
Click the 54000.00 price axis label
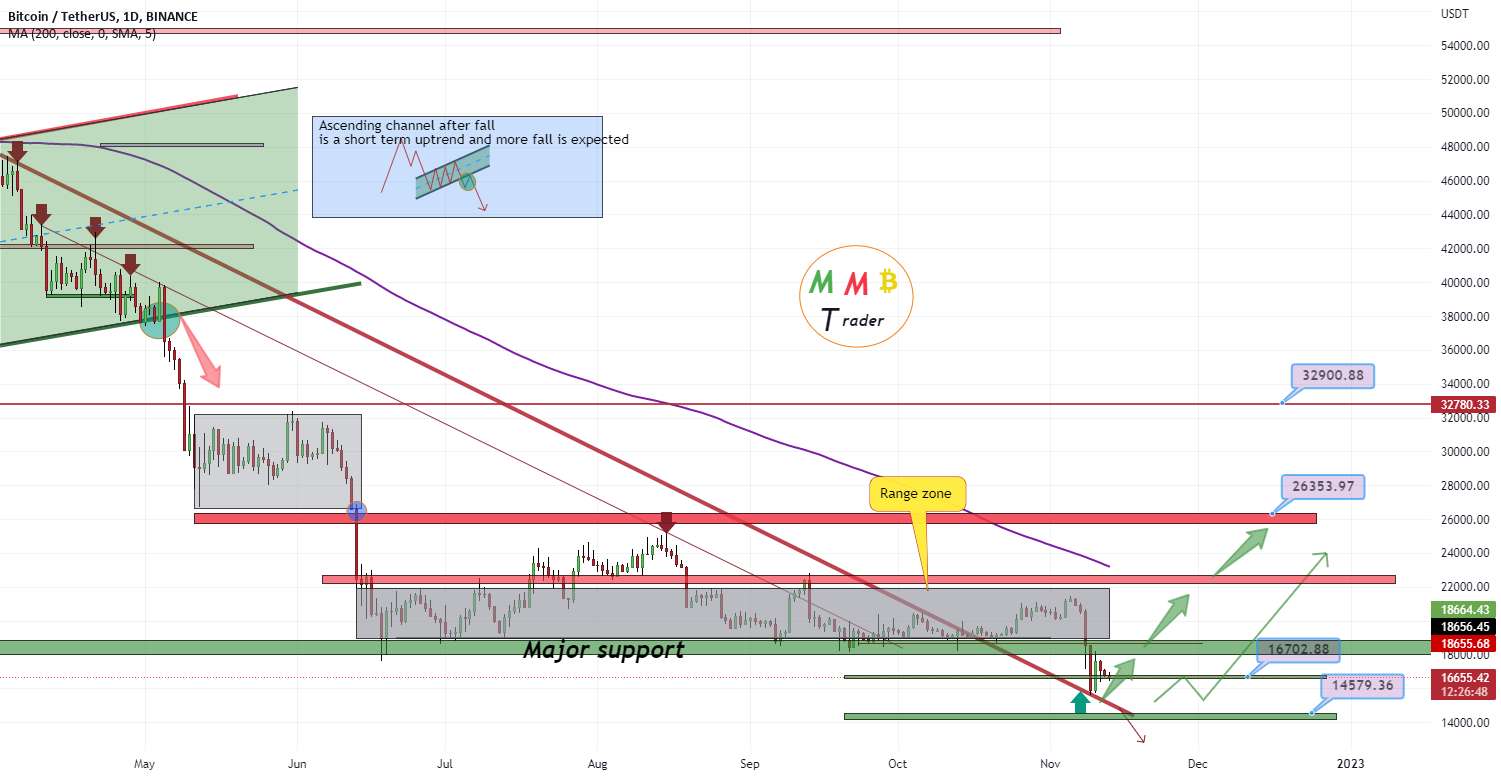(1465, 46)
